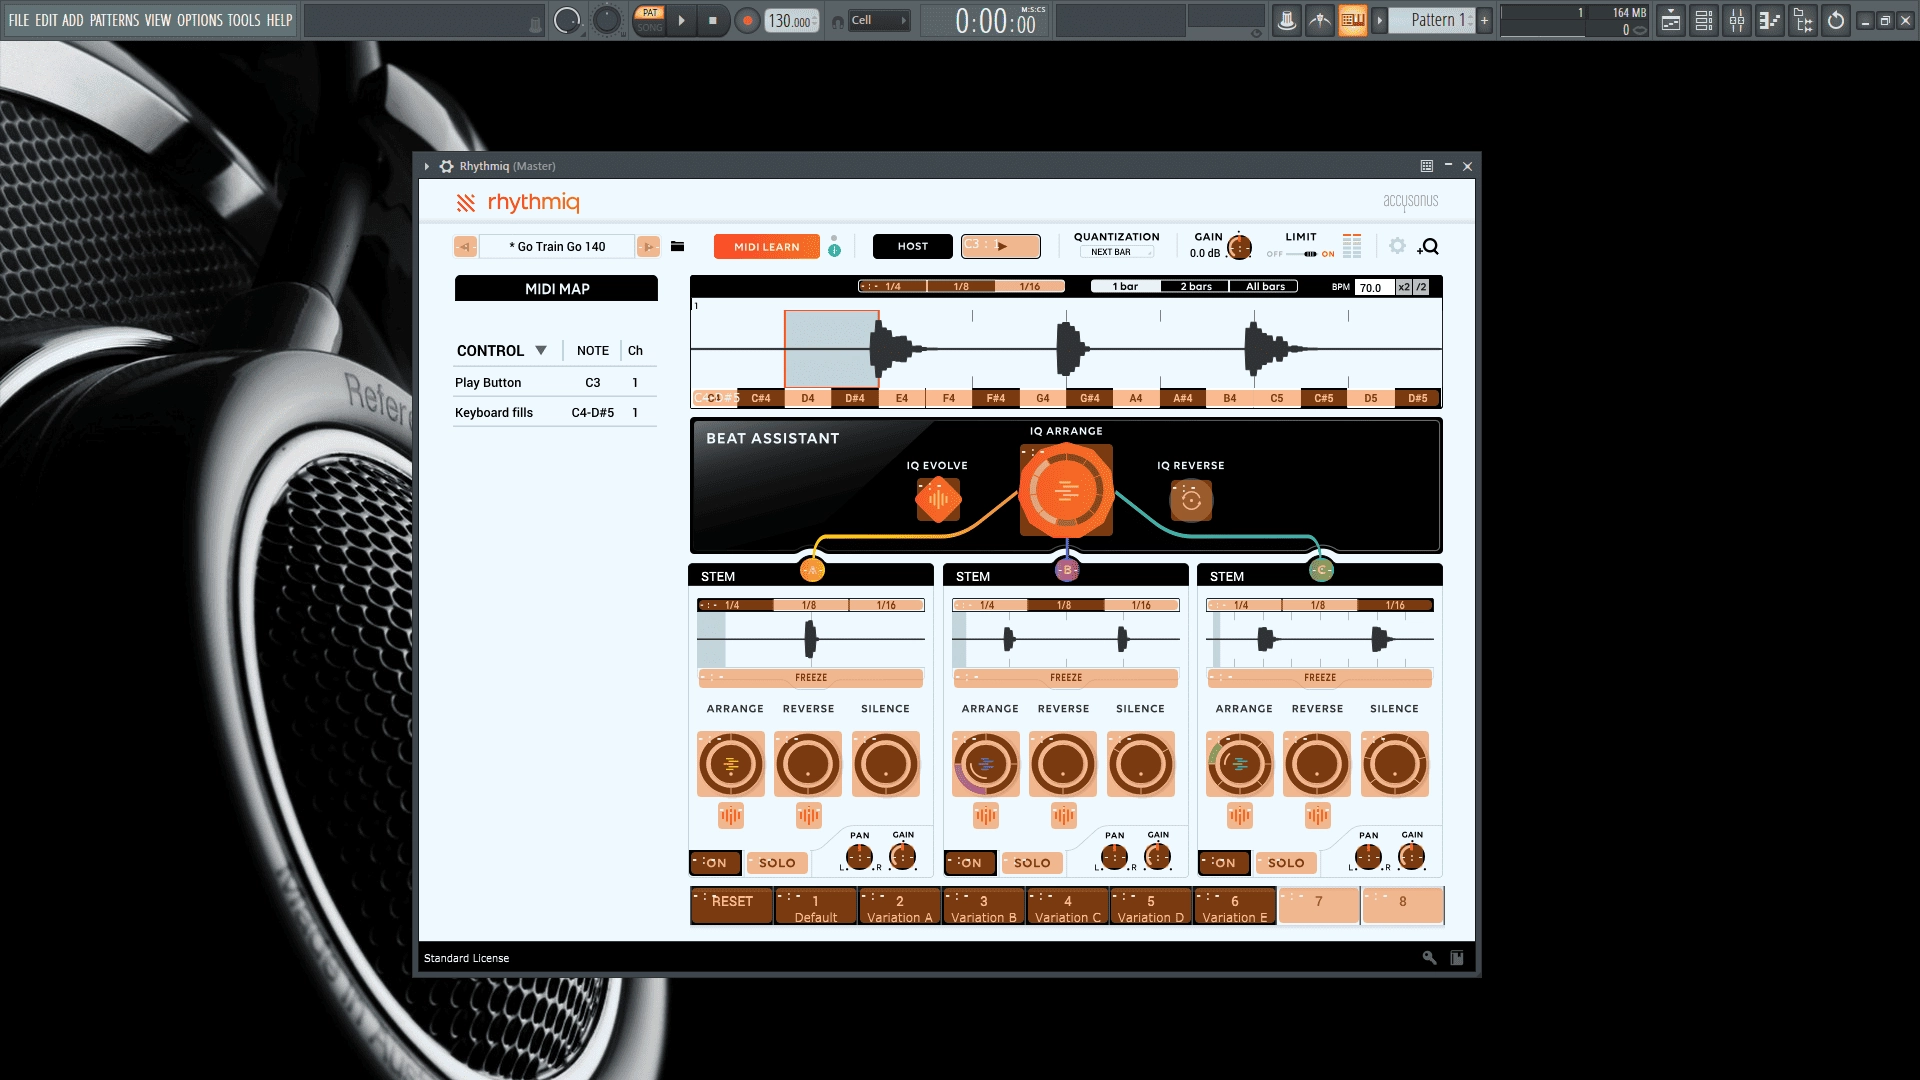Viewport: 1920px width, 1080px height.
Task: Toggle stem B ON button
Action: [x=970, y=862]
